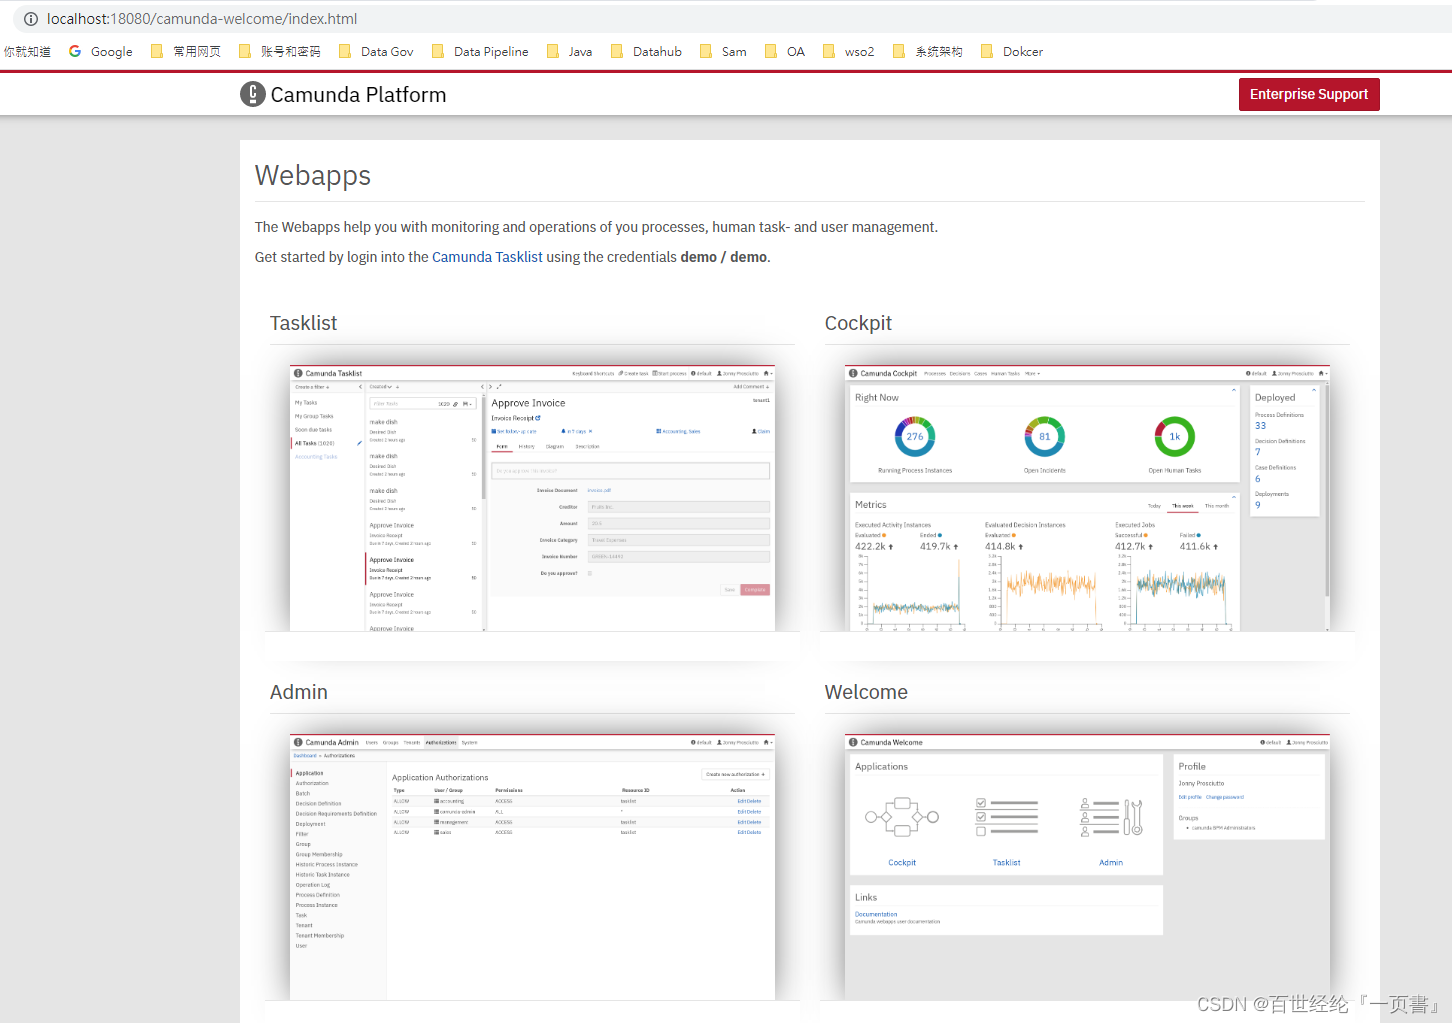1452x1023 pixels.
Task: Open the 你就知道 bookmark
Action: click(27, 52)
